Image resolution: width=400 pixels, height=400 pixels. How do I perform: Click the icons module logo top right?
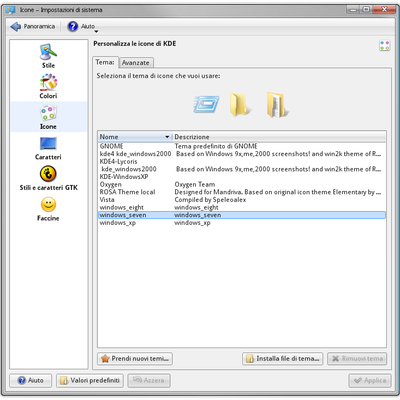click(384, 45)
